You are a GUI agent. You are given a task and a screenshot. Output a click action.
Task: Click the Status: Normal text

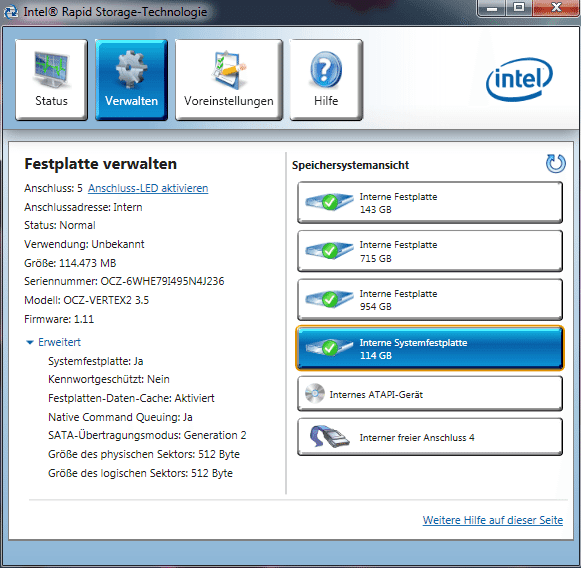[60, 225]
